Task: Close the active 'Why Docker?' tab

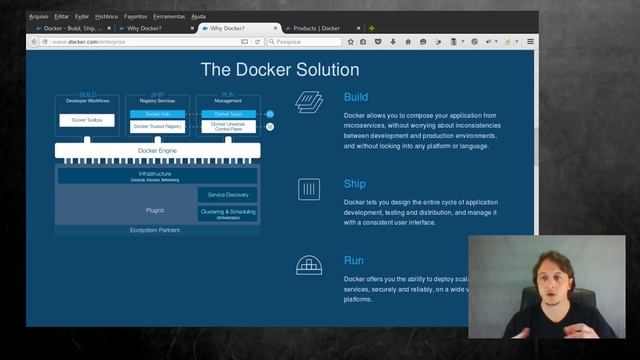Action: (x=276, y=28)
